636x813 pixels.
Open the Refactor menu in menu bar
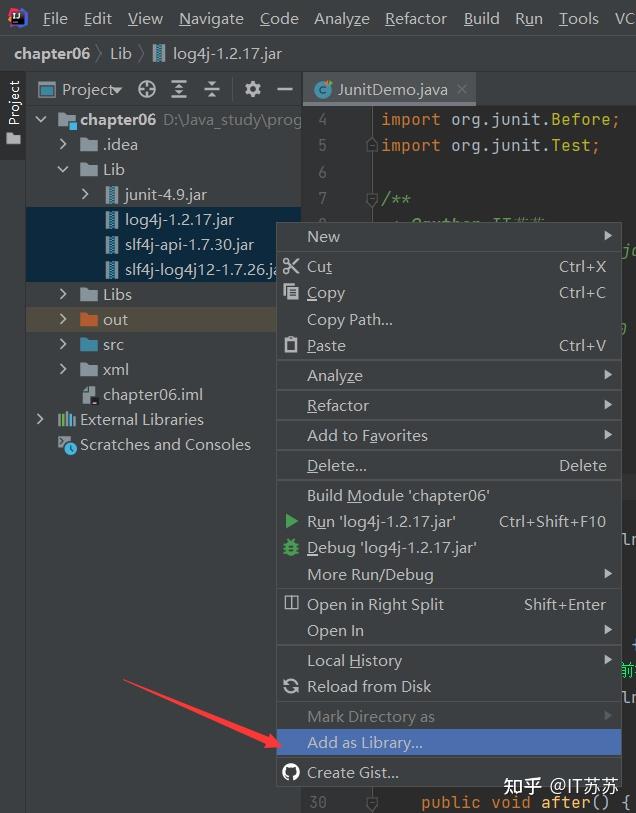[415, 18]
